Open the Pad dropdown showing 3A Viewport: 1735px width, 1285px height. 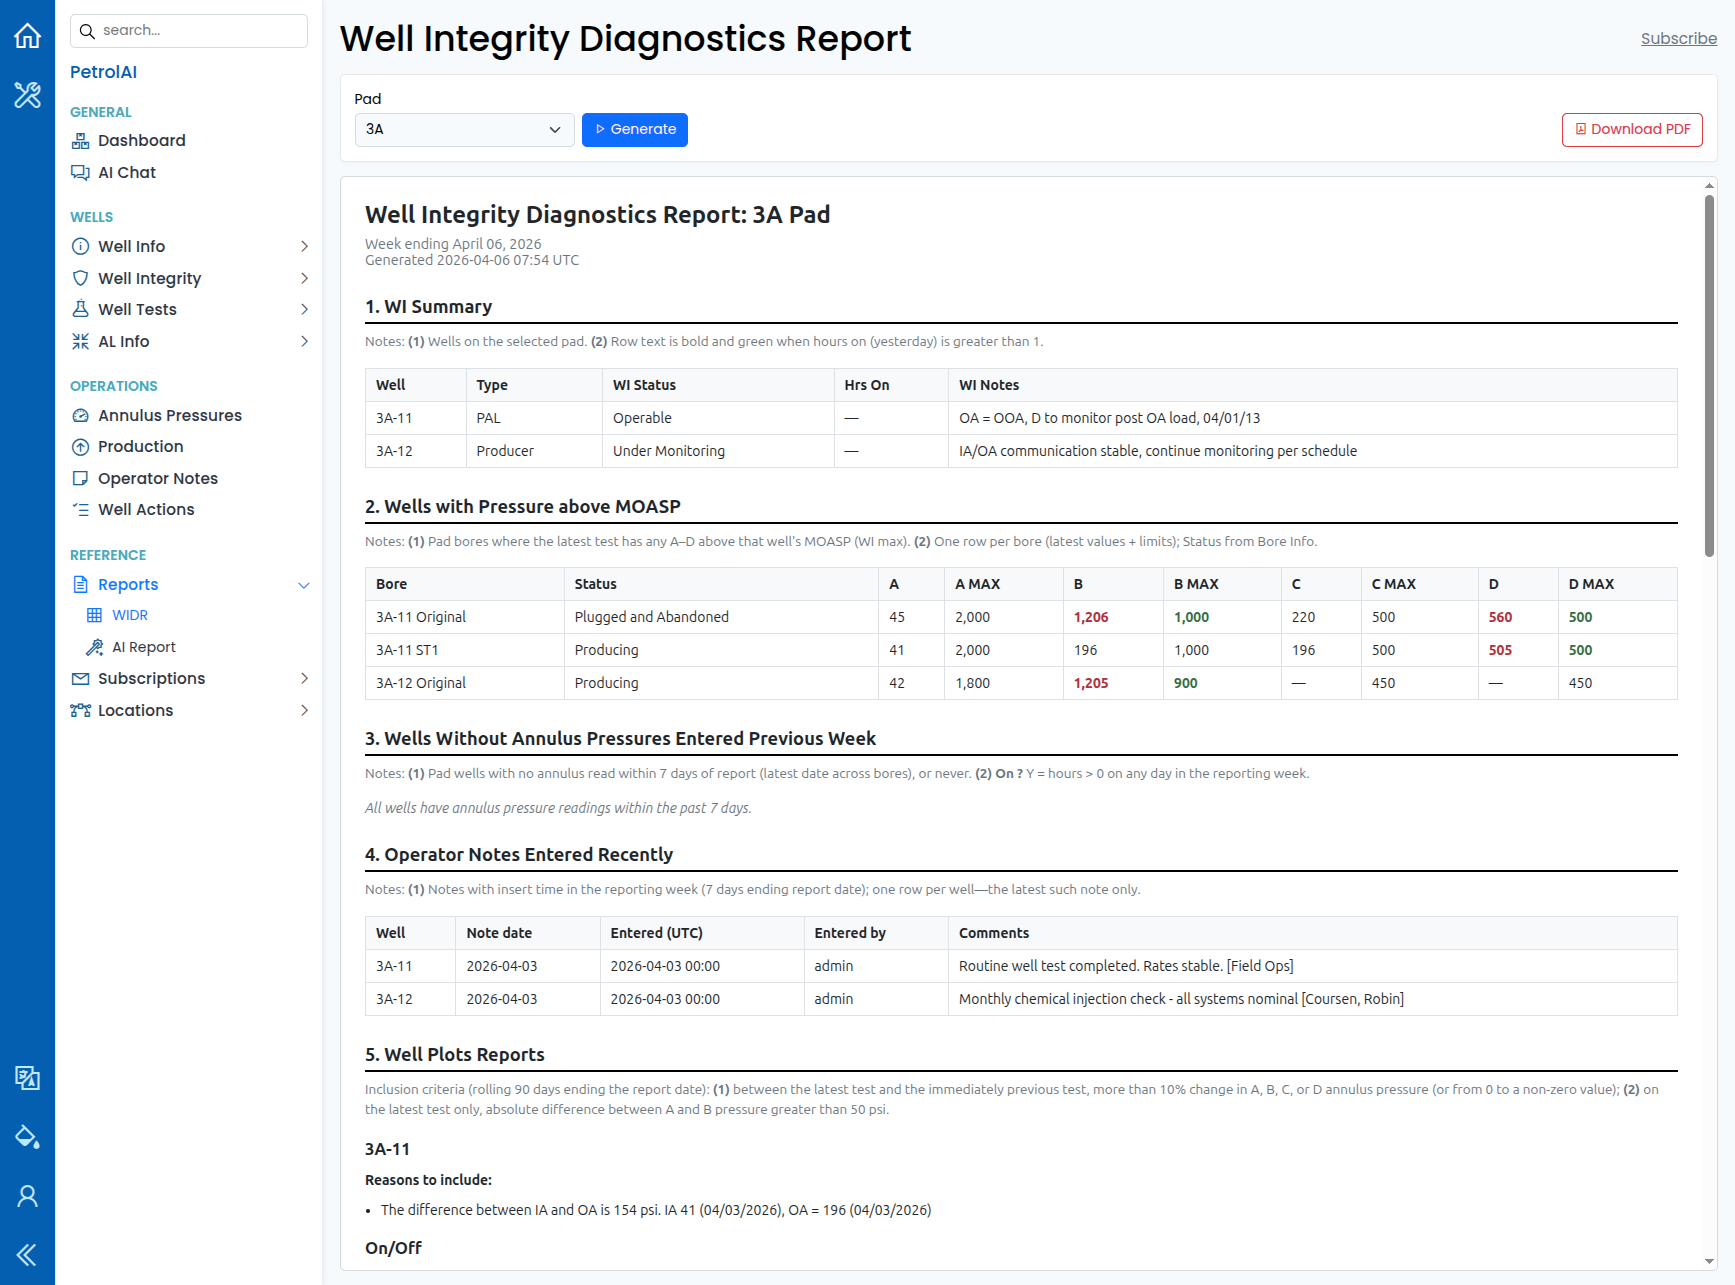point(464,130)
